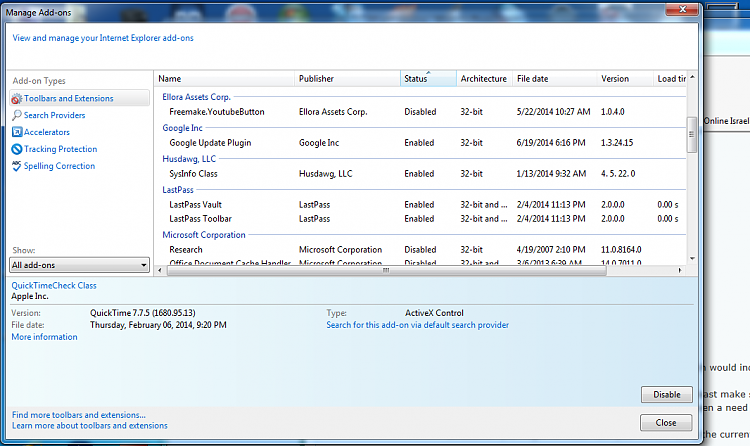Open the More information link
This screenshot has width=750, height=446.
click(44, 337)
